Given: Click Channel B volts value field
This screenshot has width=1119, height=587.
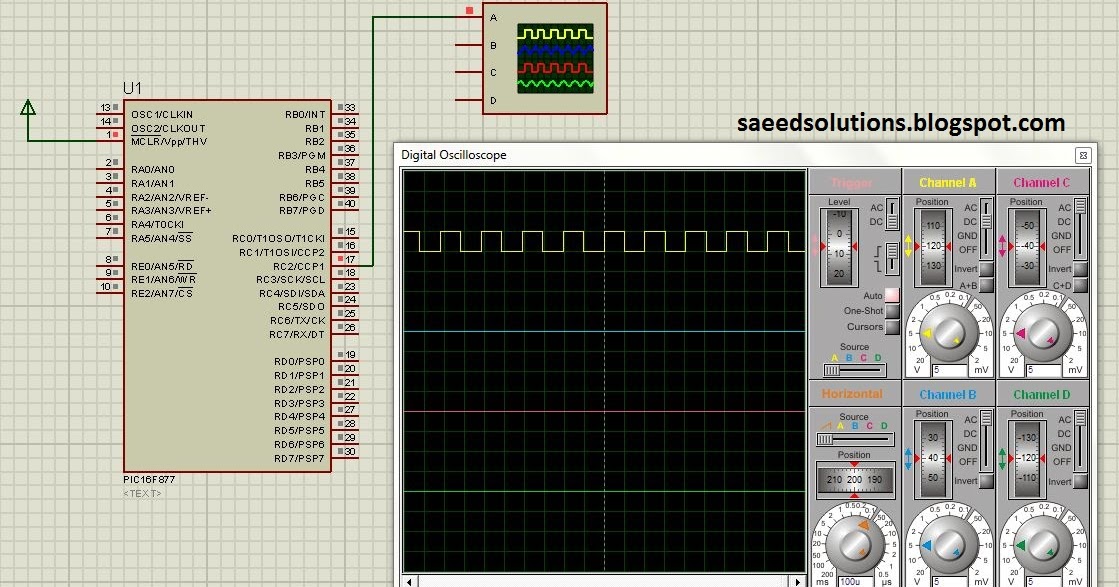Looking at the screenshot, I should click(x=949, y=581).
